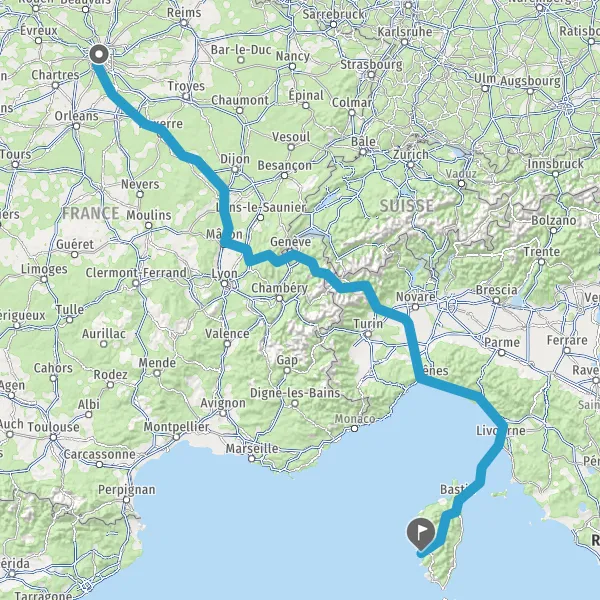Click the Reims city dot
The image size is (600, 600).
pyautogui.click(x=184, y=23)
